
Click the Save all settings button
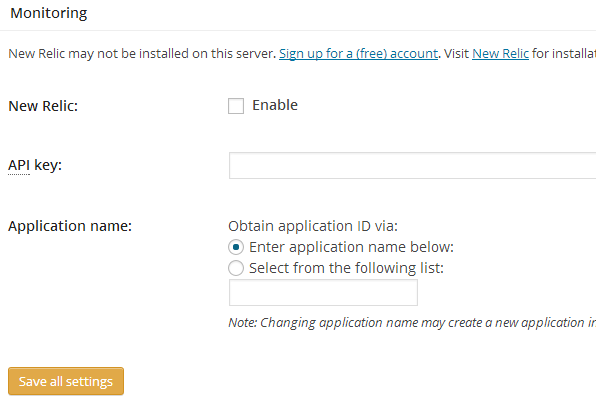click(66, 381)
